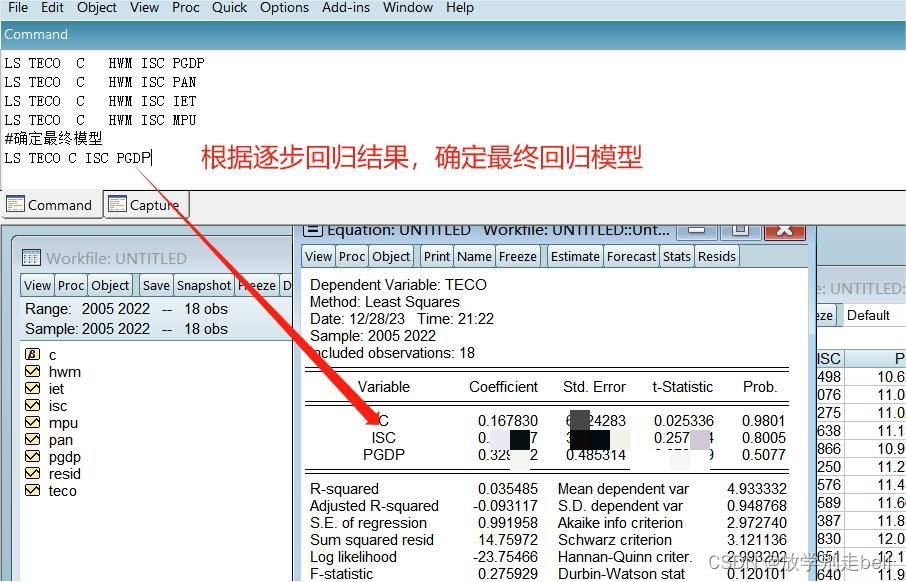Click the Estimate button
The height and width of the screenshot is (582, 906).
coord(575,257)
